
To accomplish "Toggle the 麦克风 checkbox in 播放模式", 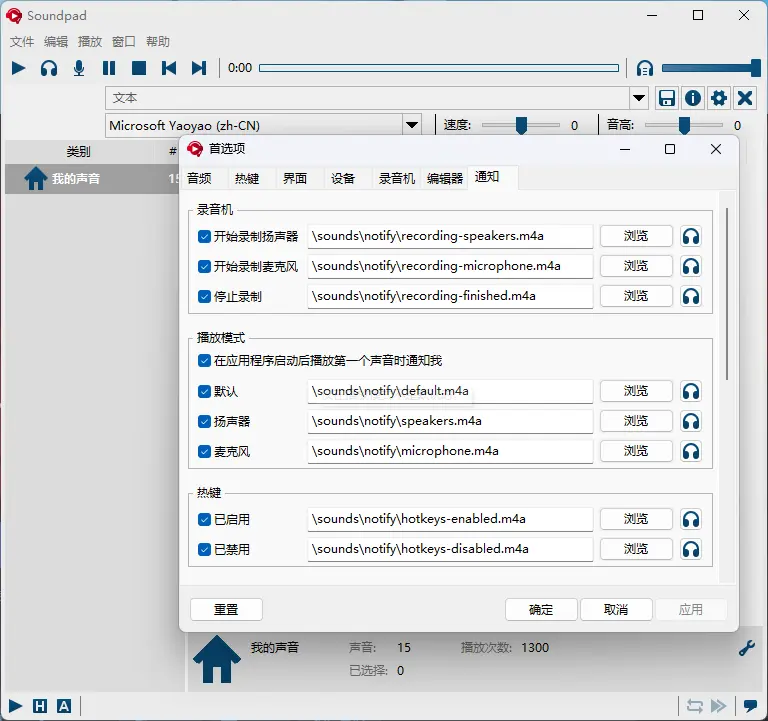I will pos(204,451).
